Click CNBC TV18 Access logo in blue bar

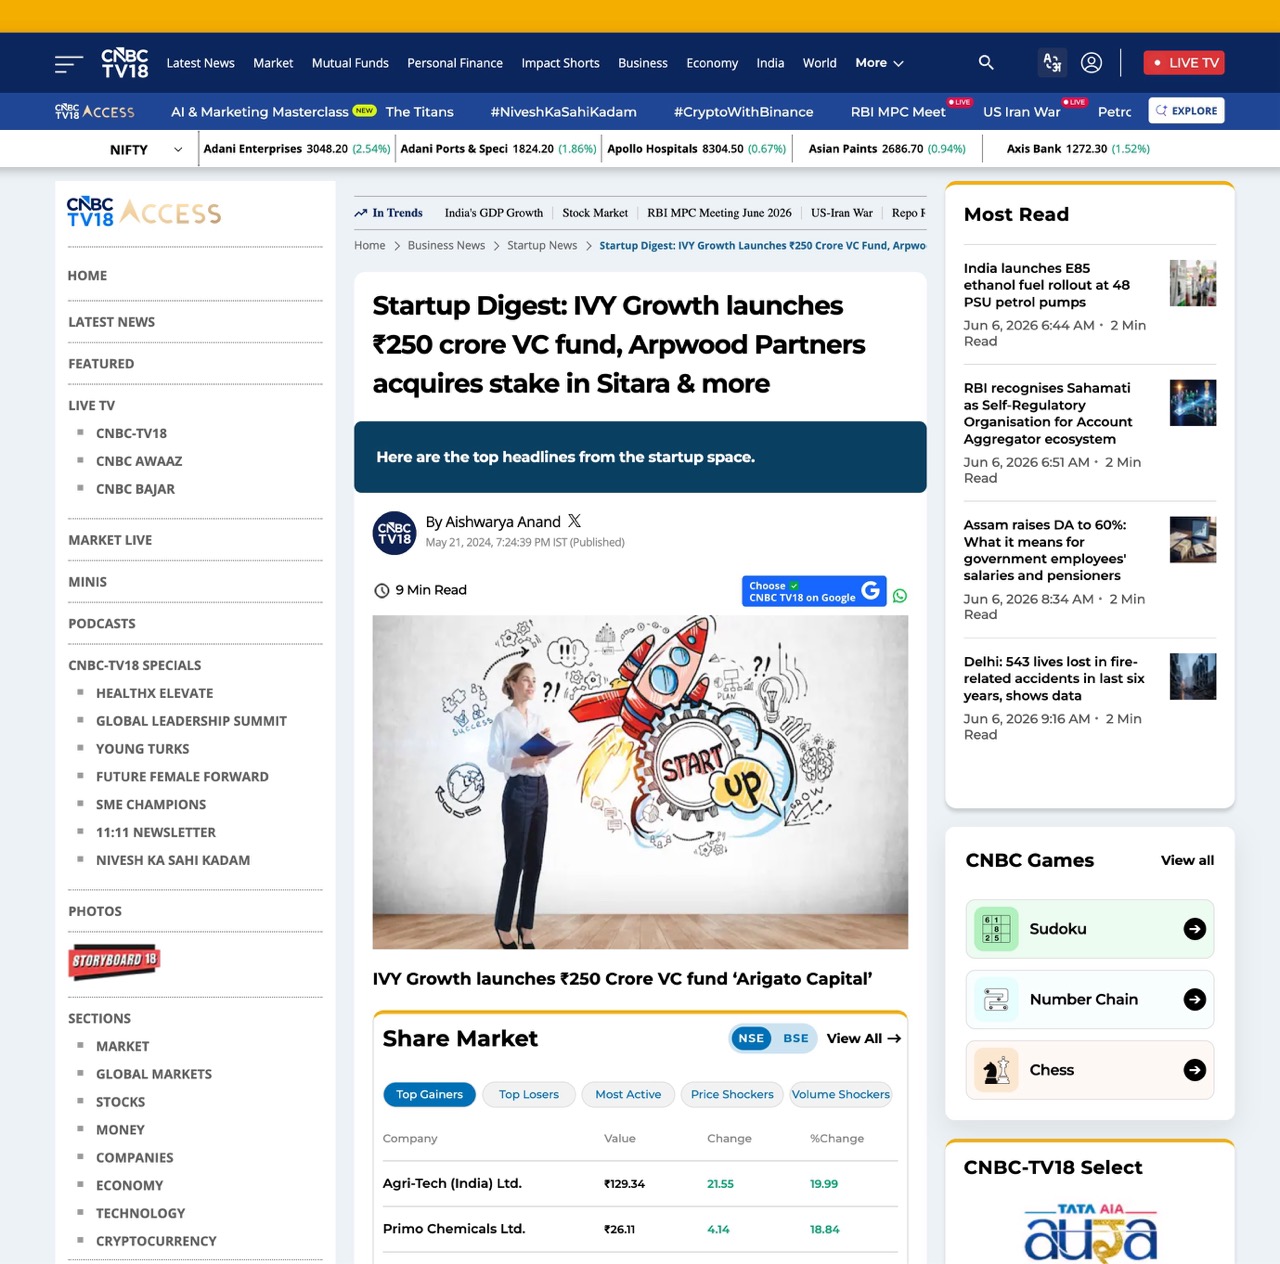click(94, 111)
